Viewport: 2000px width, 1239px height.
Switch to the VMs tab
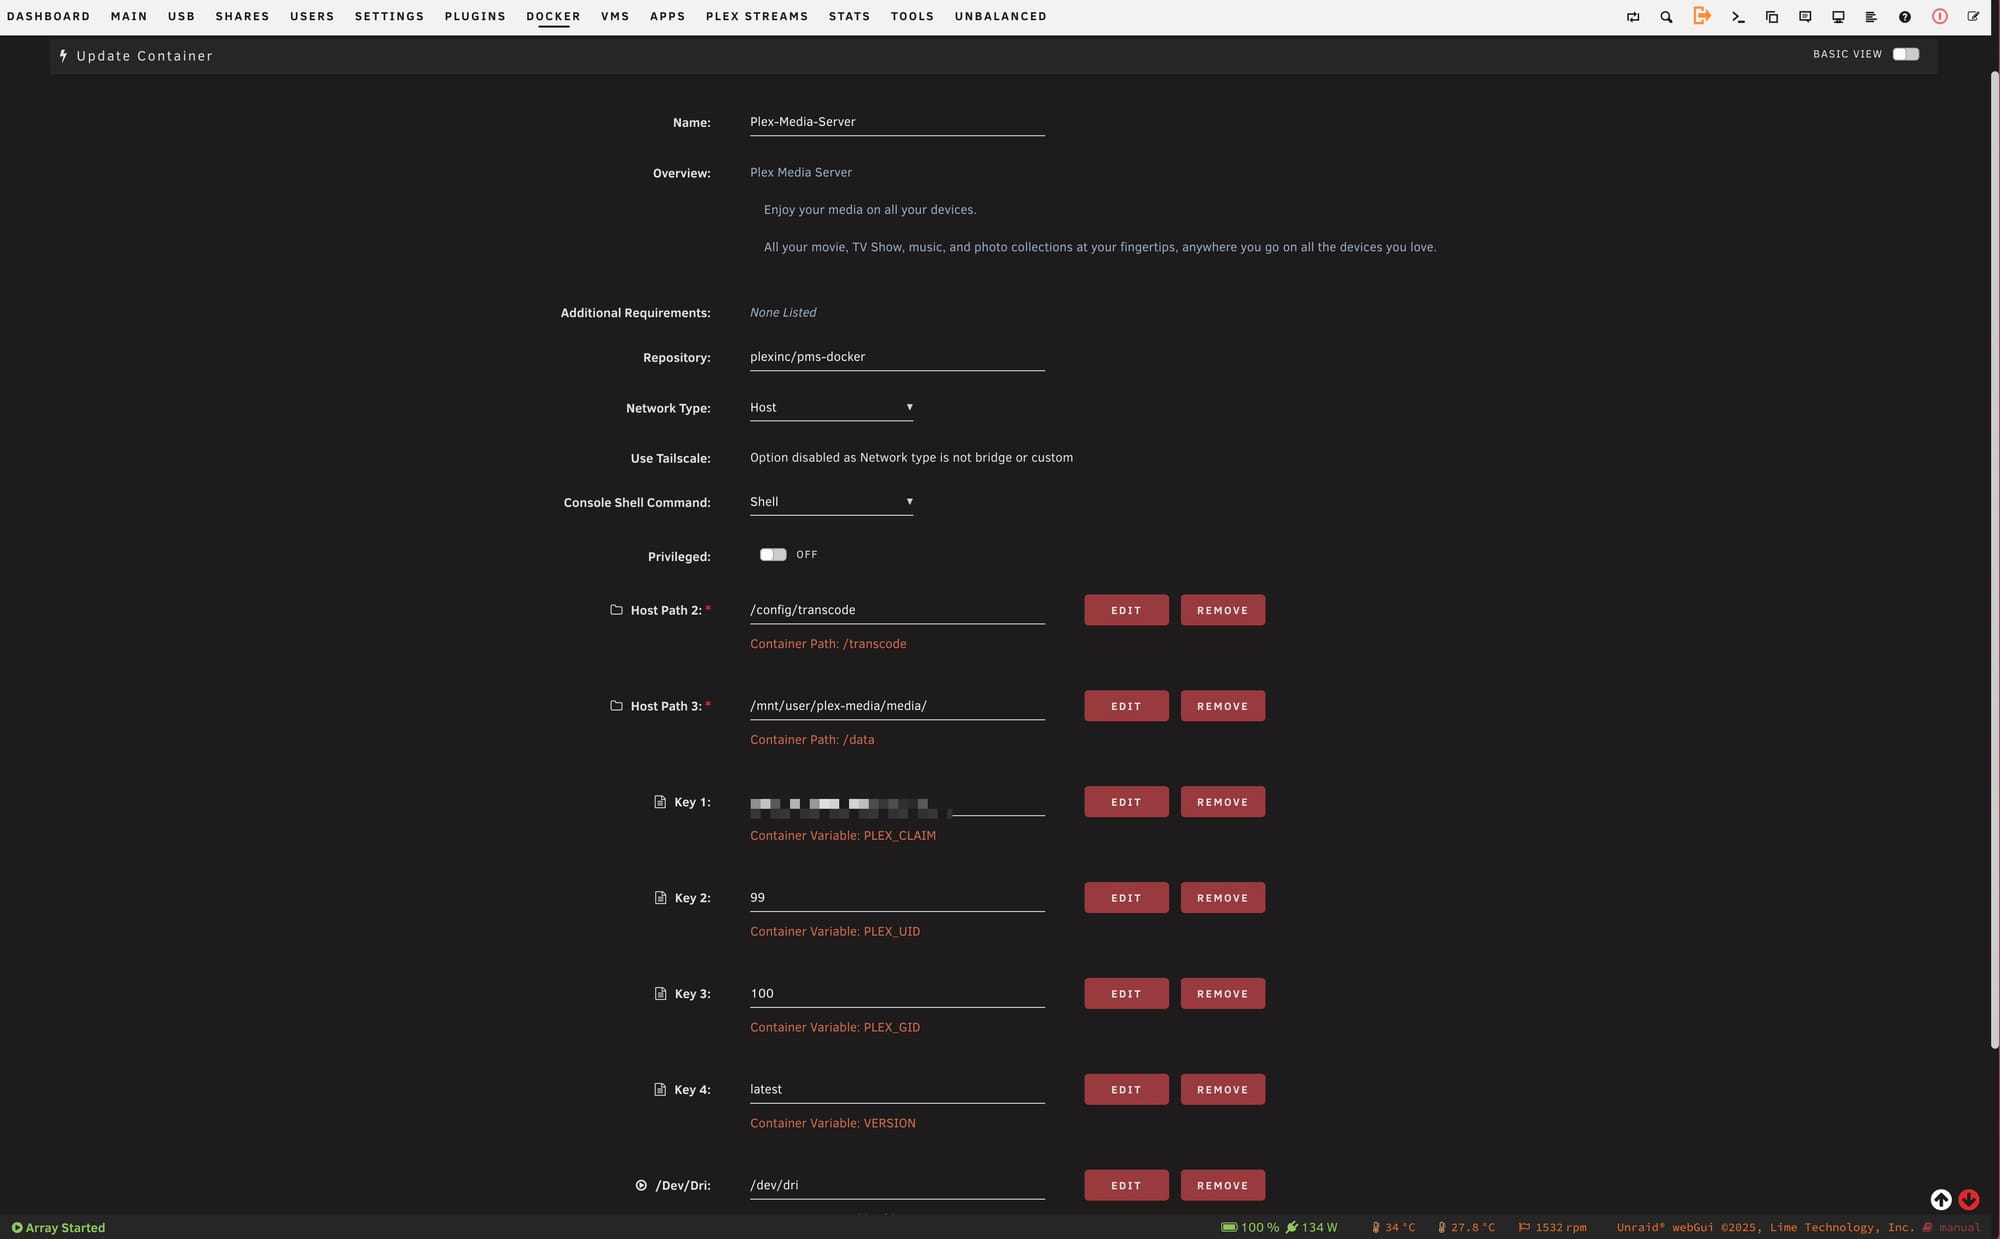615,16
